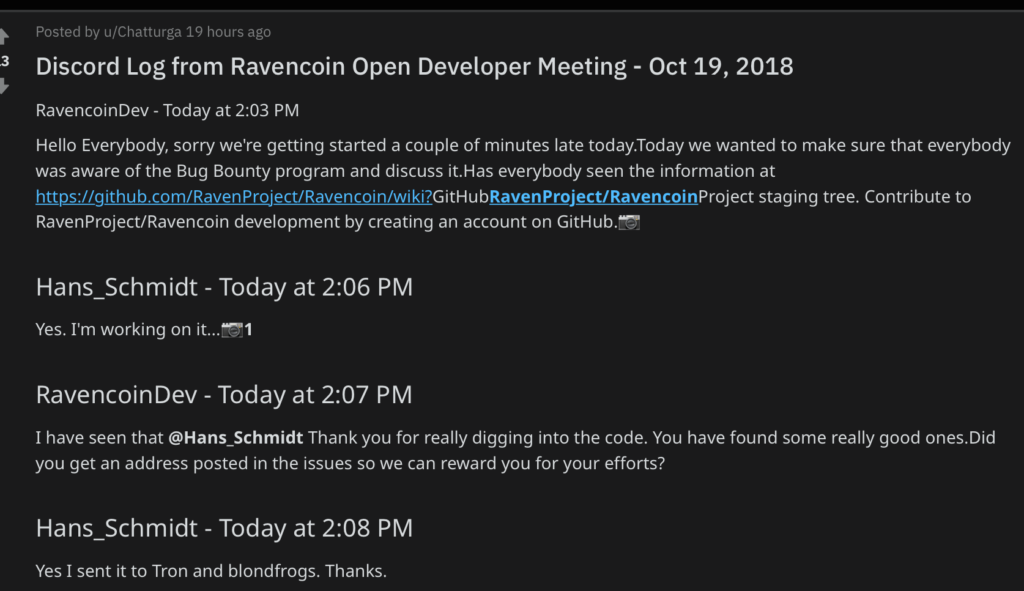Image resolution: width=1024 pixels, height=591 pixels.
Task: Click the bold "1" reaction count
Action: [x=248, y=330]
